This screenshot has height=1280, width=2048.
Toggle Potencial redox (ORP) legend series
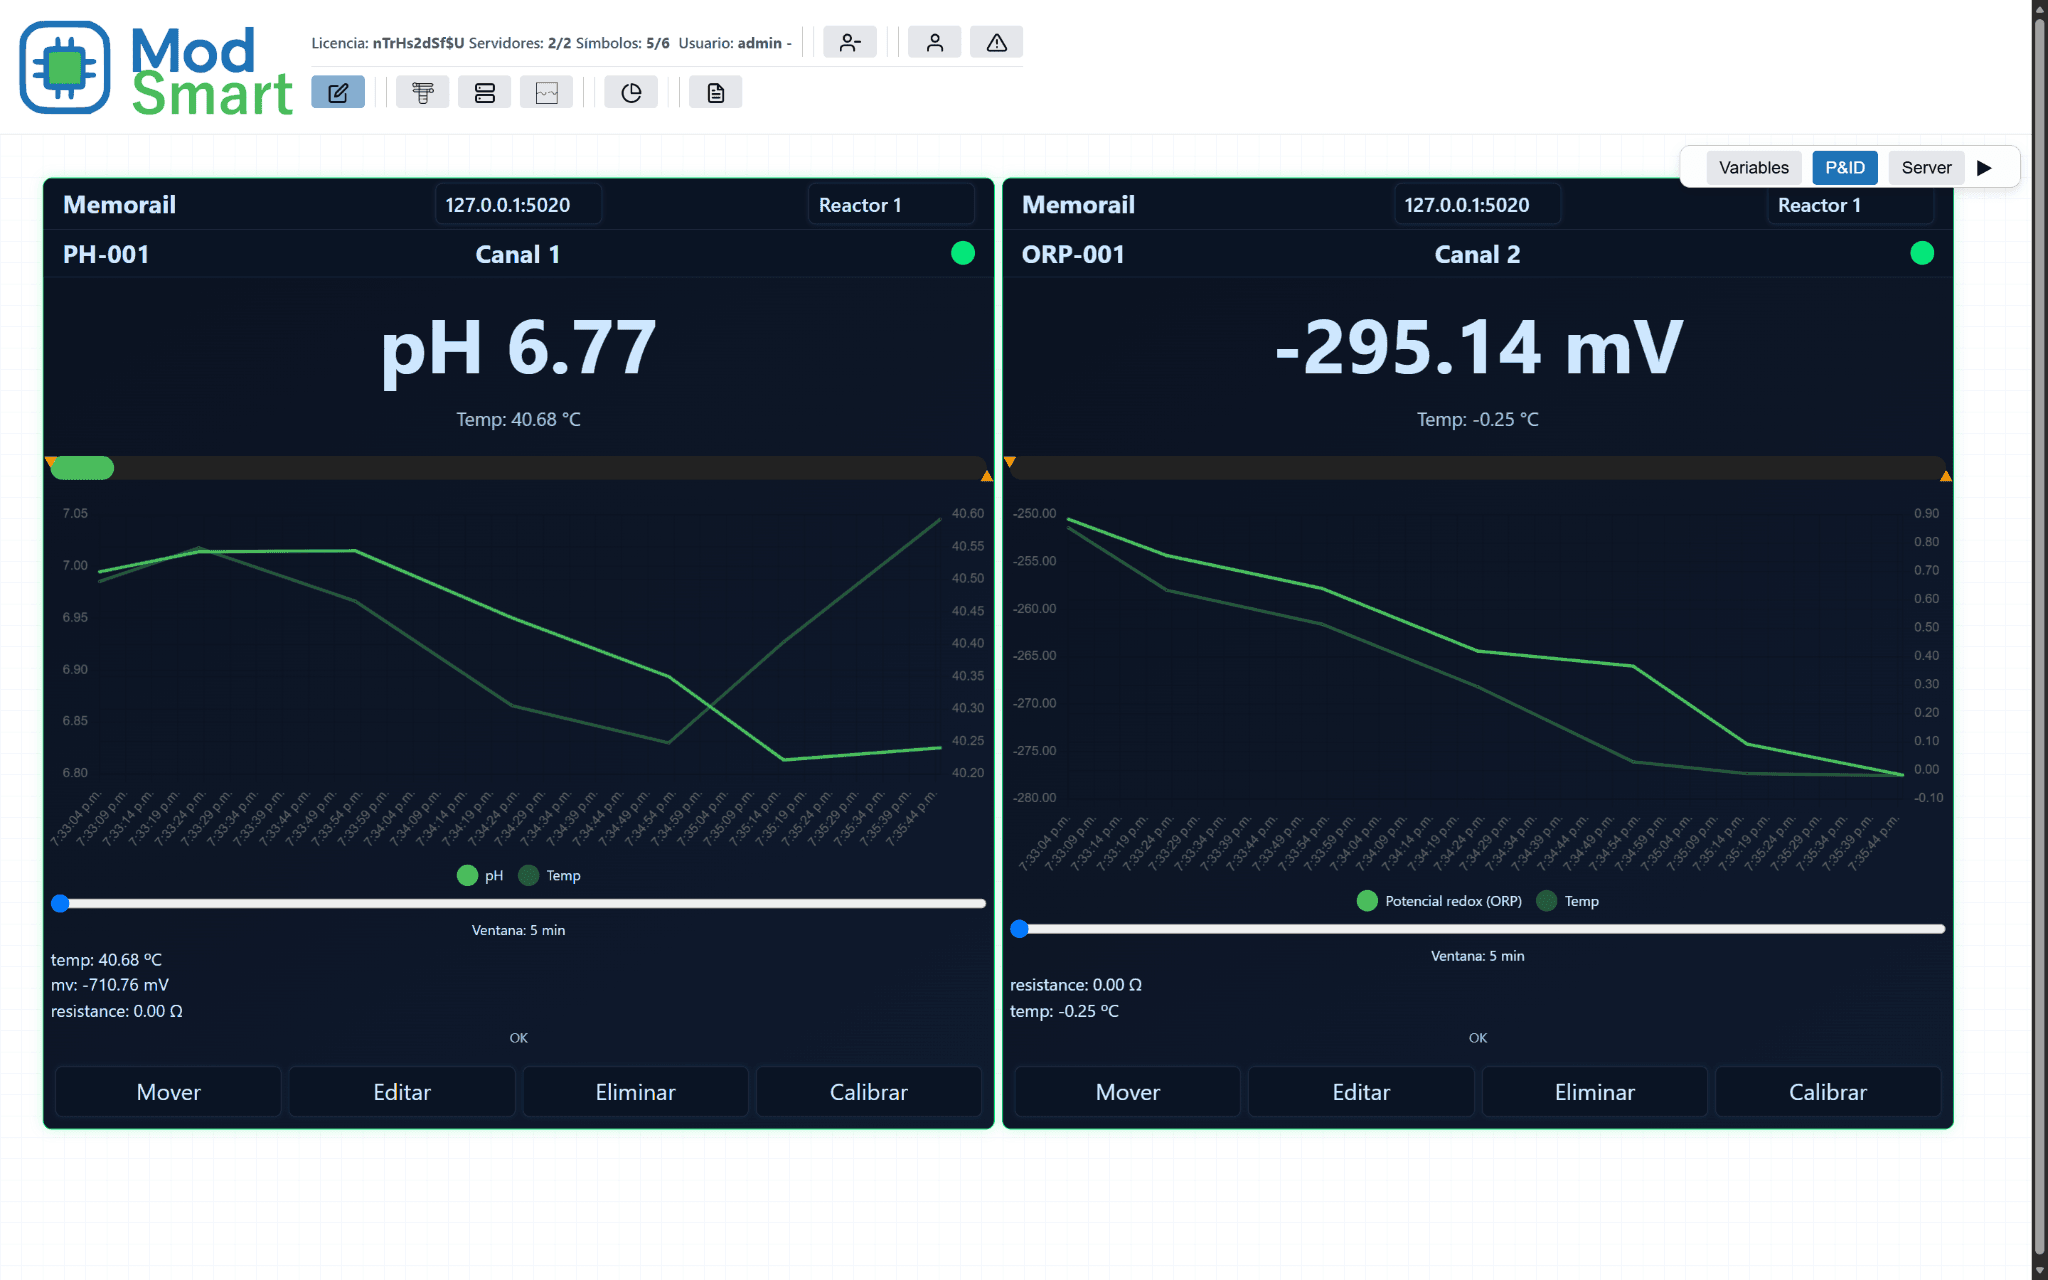click(1440, 901)
